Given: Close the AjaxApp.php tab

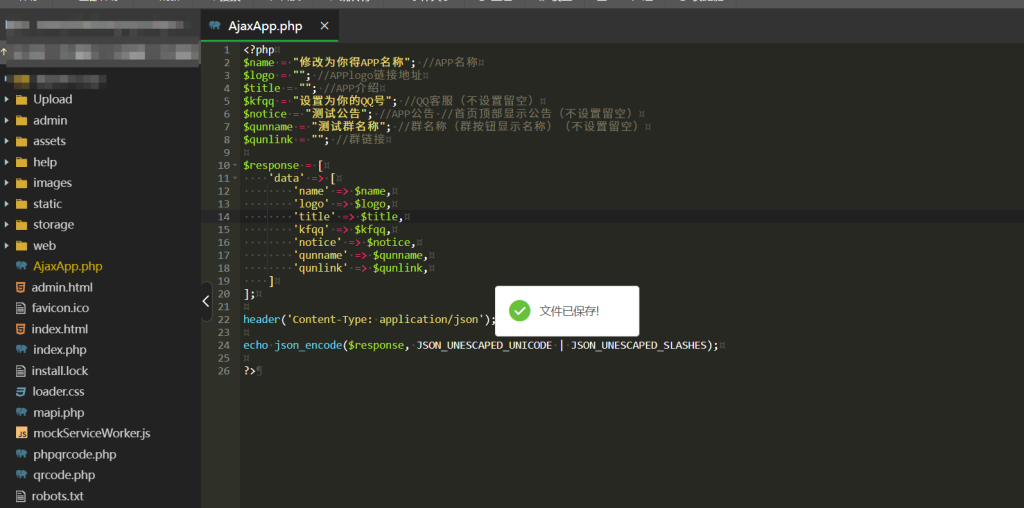Looking at the screenshot, I should 325,26.
